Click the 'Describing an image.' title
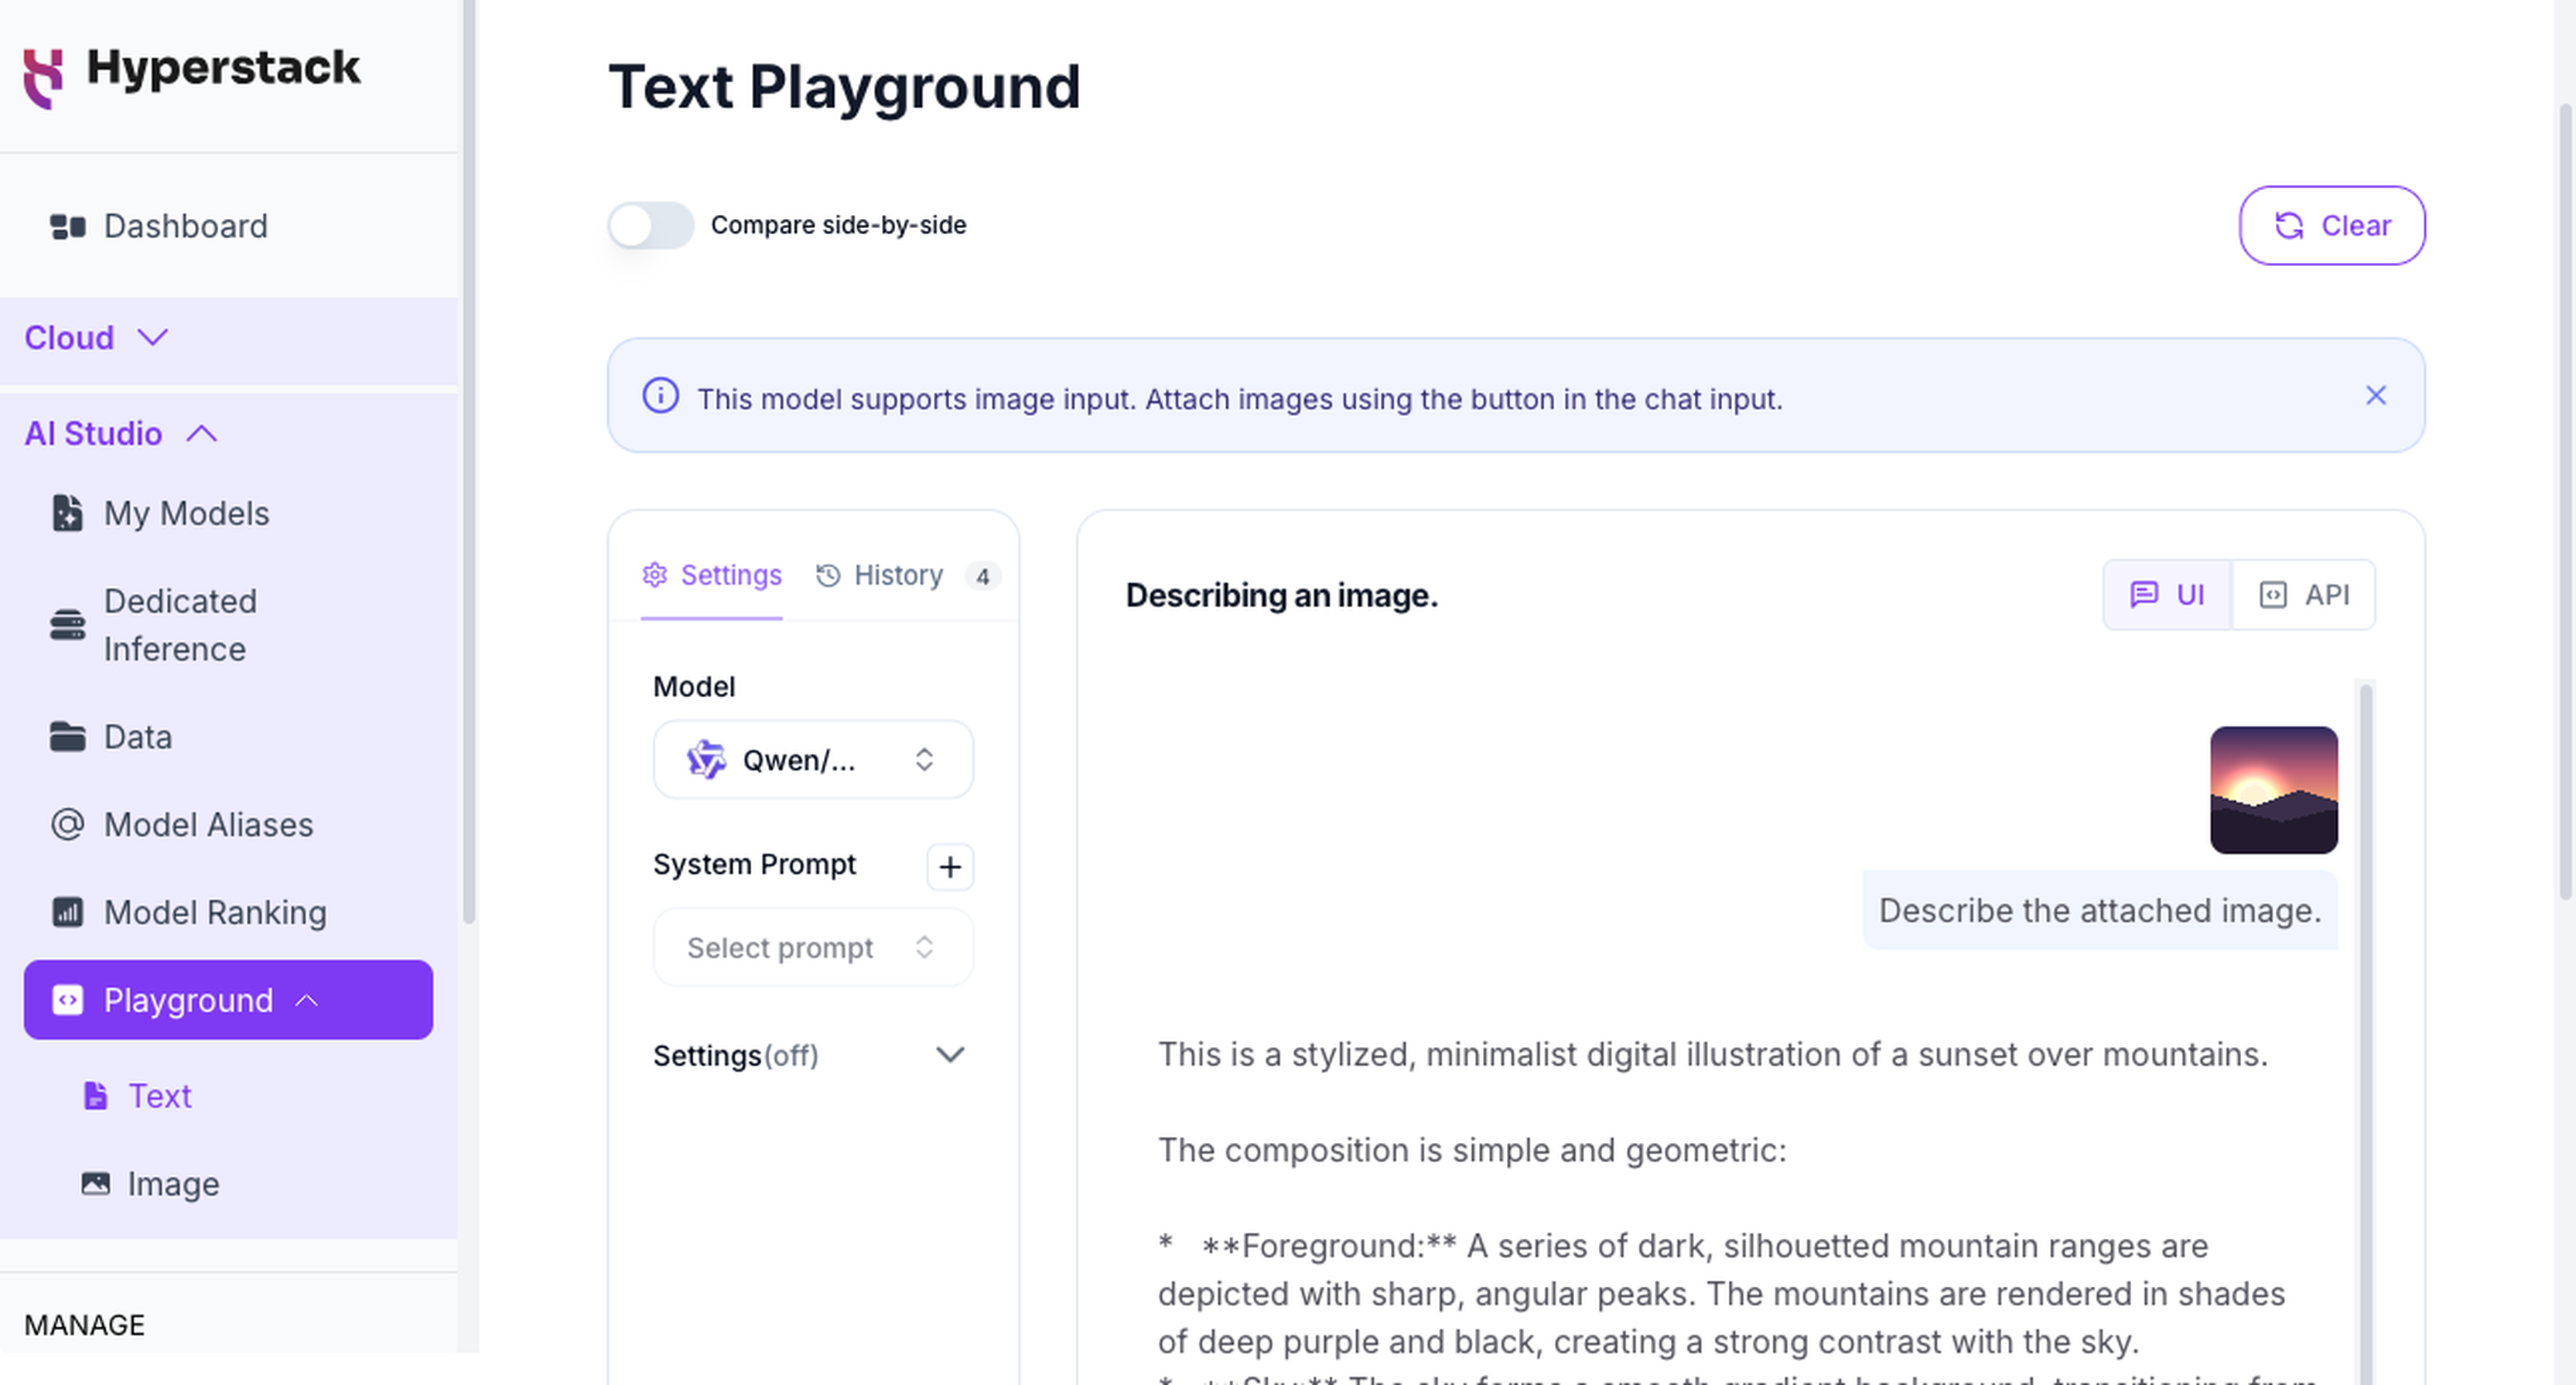This screenshot has height=1385, width=2576. tap(1282, 596)
